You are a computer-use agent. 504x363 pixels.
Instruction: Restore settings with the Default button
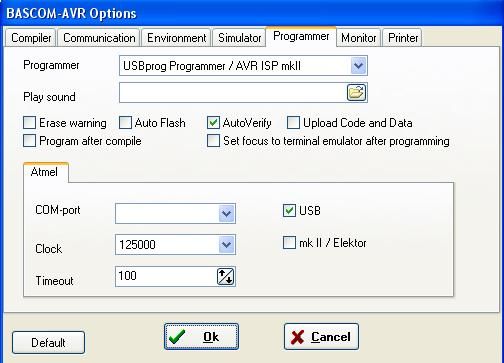[48, 342]
